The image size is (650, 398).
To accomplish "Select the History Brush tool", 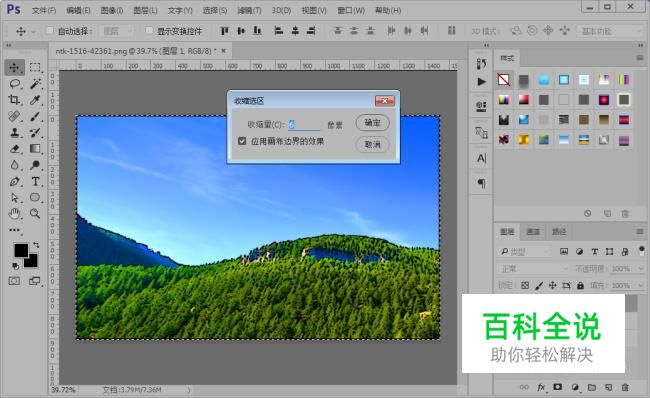I will point(35,133).
